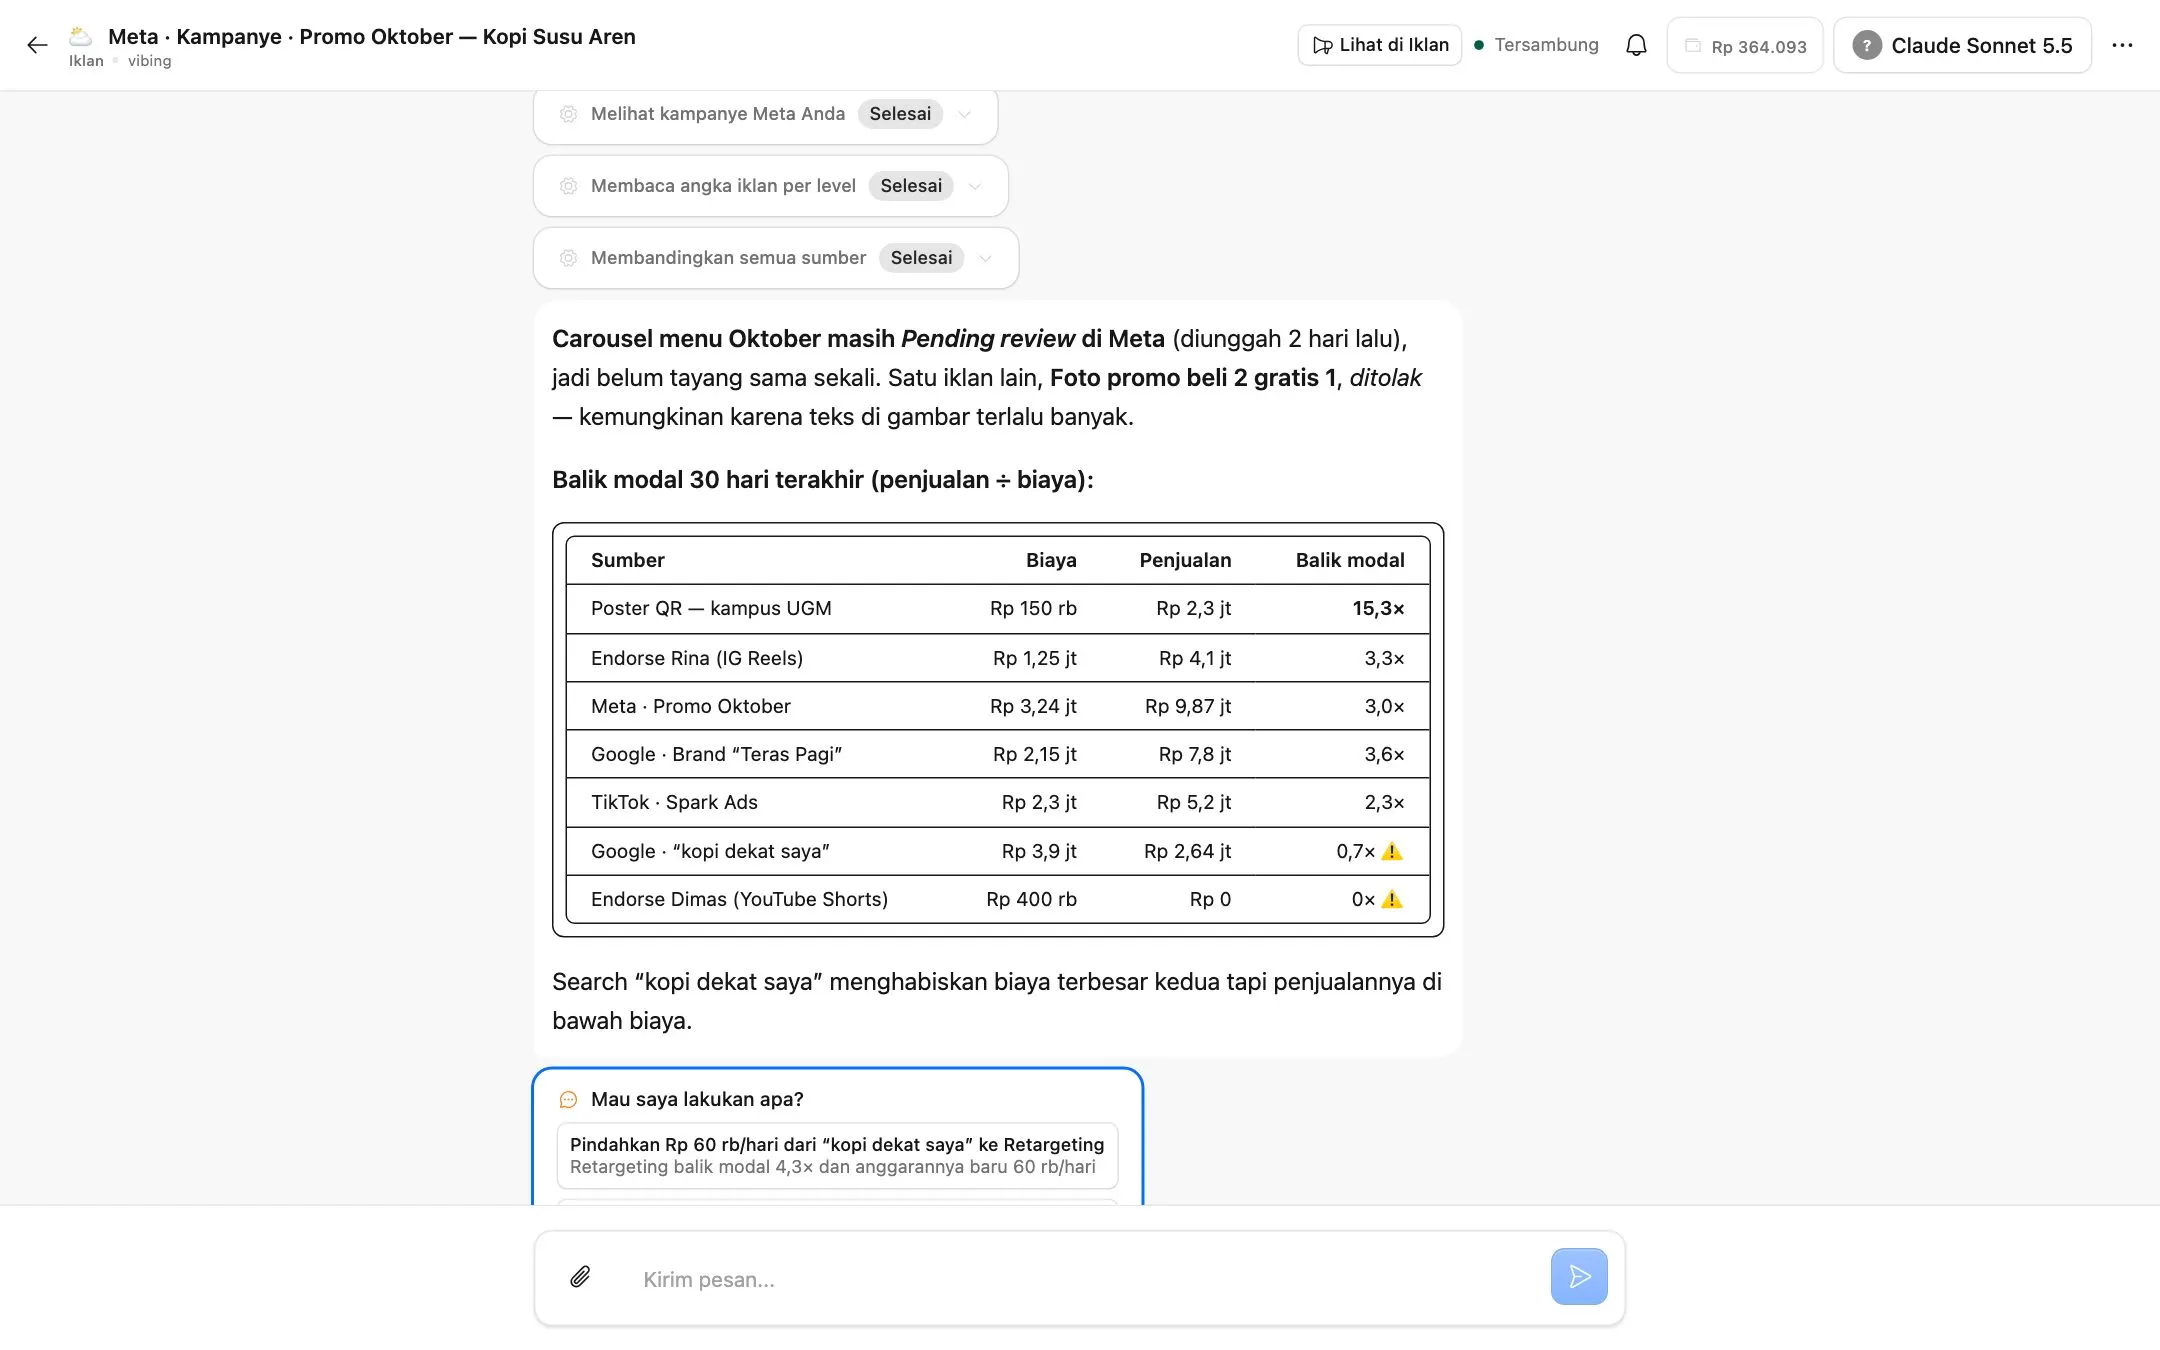Select the Poster QR — kampus UGM row
This screenshot has width=2160, height=1350.
tap(998, 608)
